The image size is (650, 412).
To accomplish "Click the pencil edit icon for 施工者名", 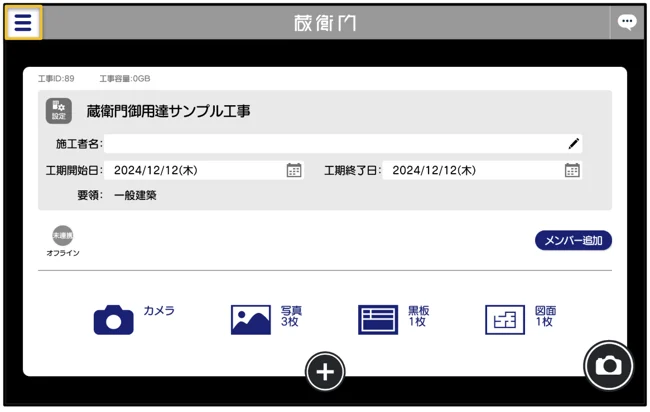I will [573, 144].
